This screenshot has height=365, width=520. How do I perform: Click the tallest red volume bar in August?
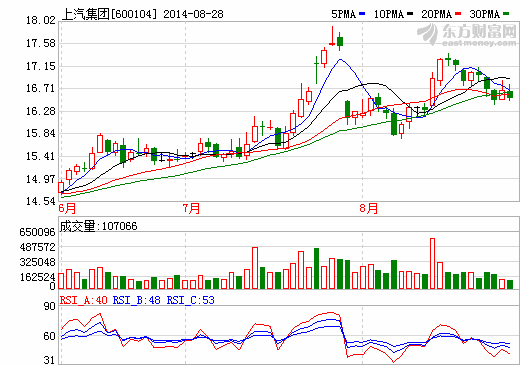tap(432, 263)
